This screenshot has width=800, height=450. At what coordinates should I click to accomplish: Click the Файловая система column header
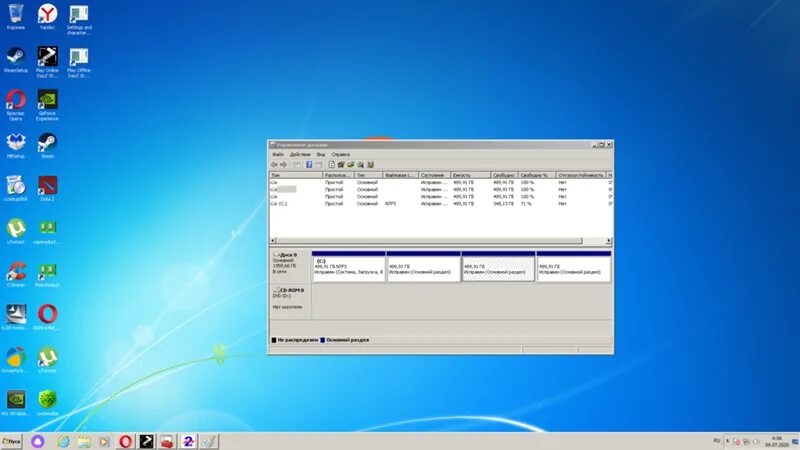401,175
